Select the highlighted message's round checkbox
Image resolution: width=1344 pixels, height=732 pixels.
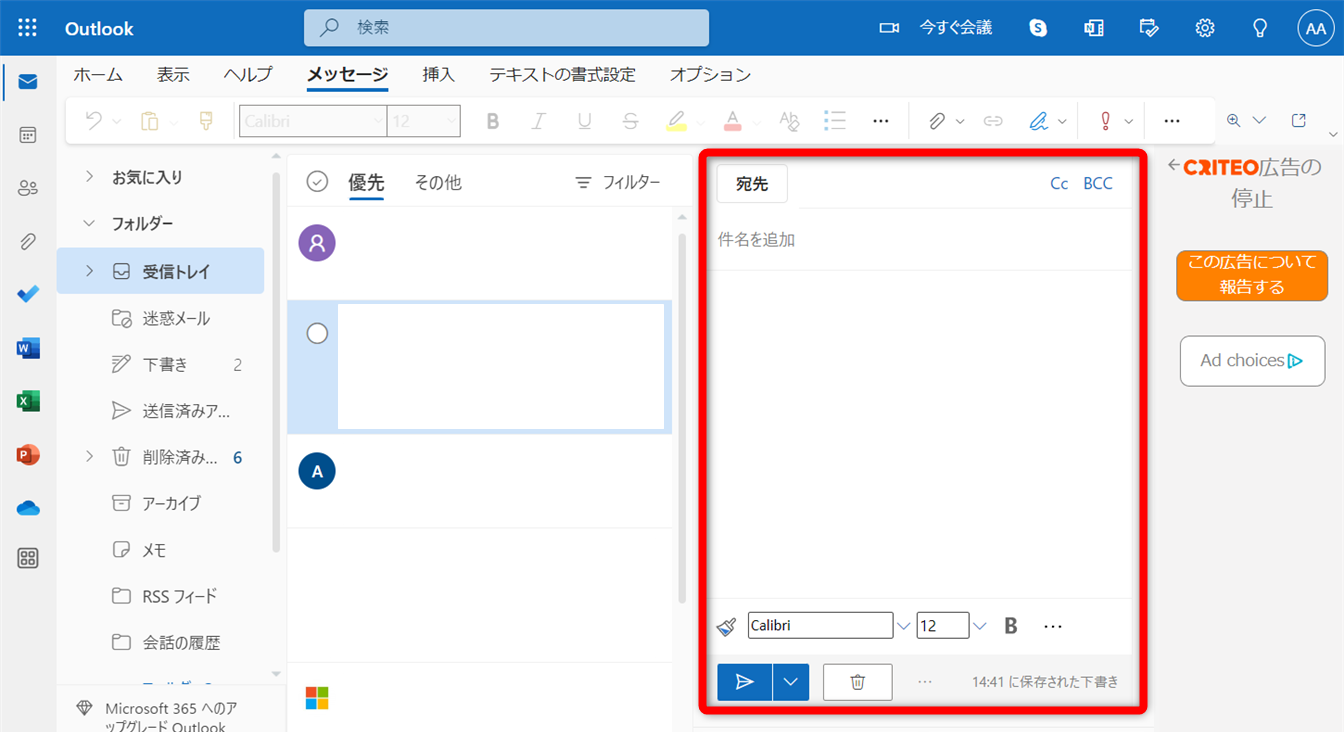[317, 334]
